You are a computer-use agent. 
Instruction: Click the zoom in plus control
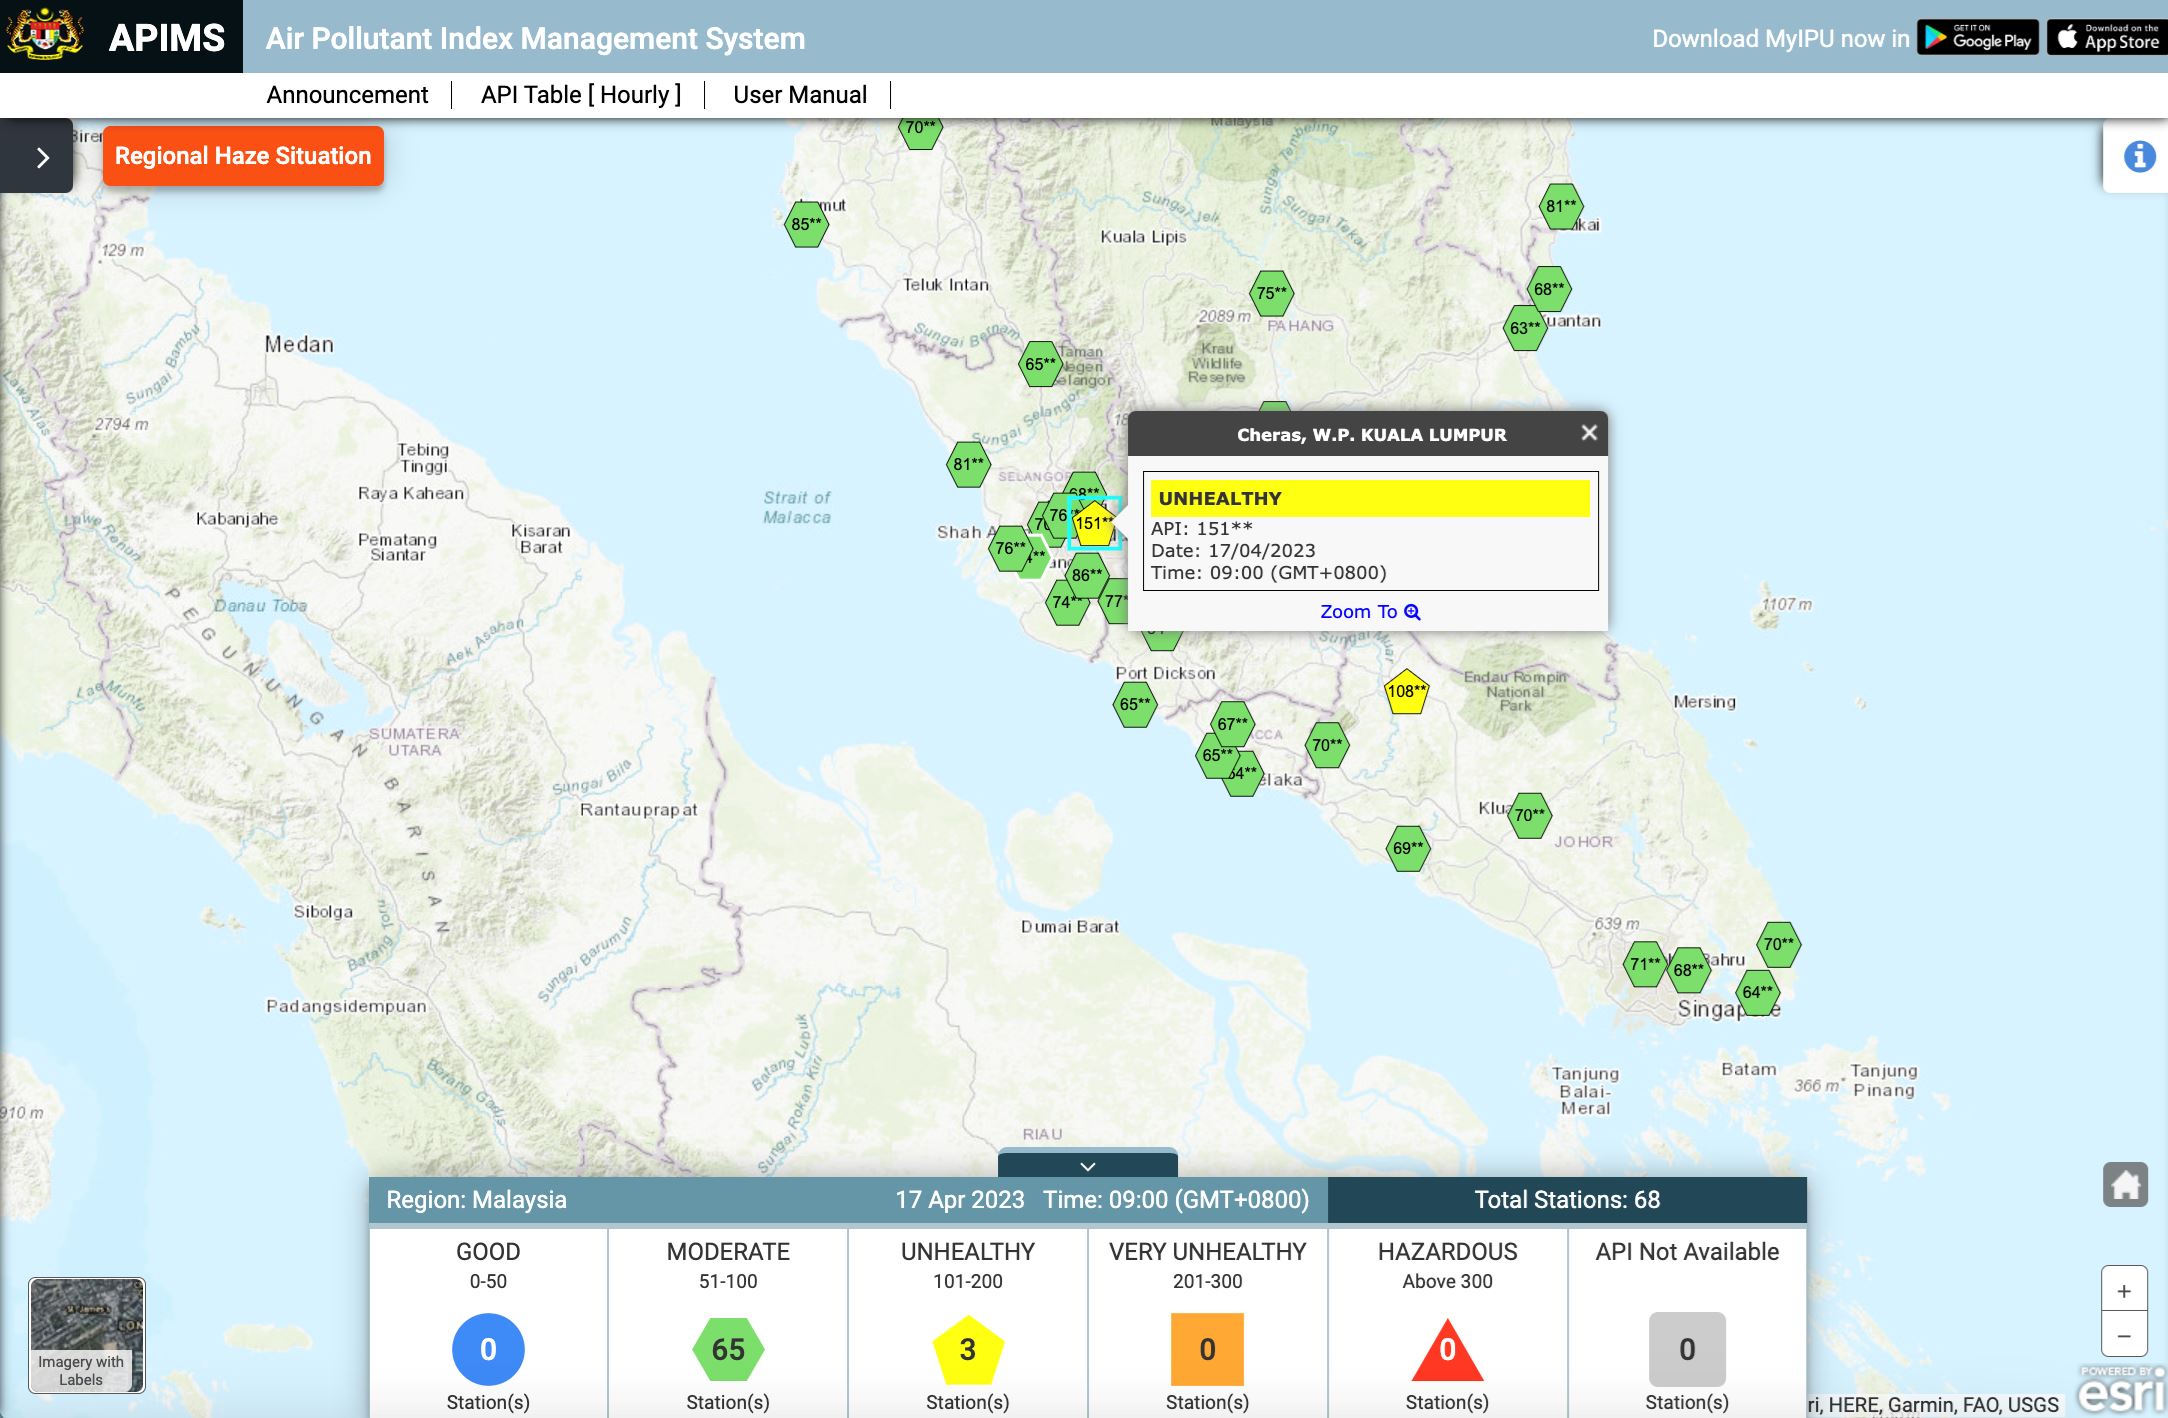(x=2124, y=1291)
